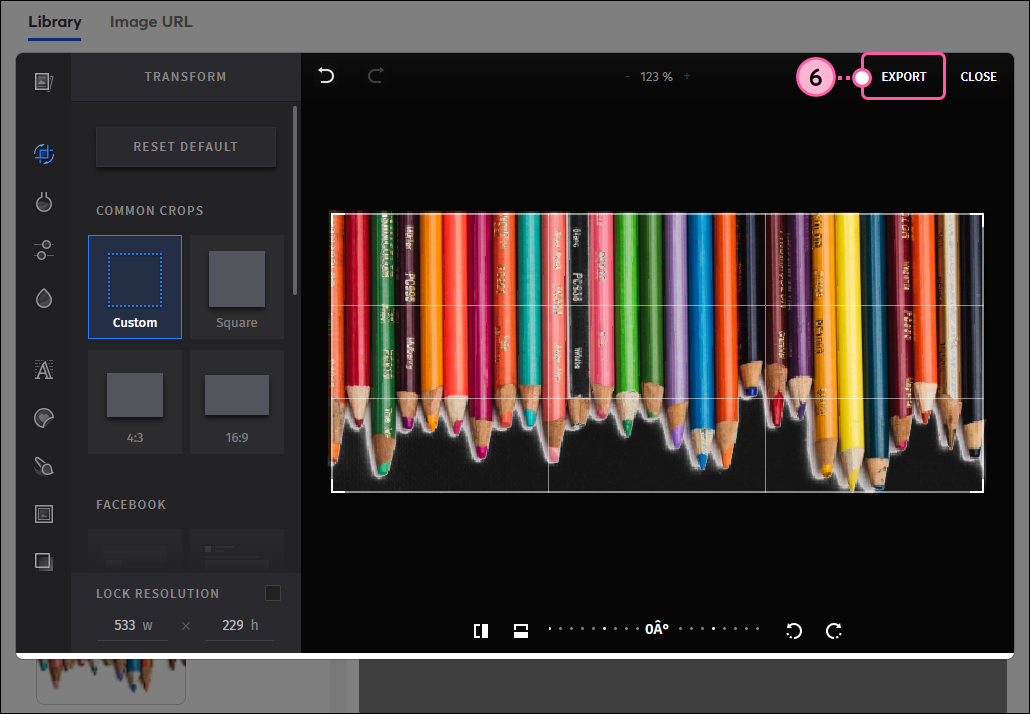Select the 16:9 crop preset
This screenshot has height=714, width=1030.
pyautogui.click(x=237, y=402)
